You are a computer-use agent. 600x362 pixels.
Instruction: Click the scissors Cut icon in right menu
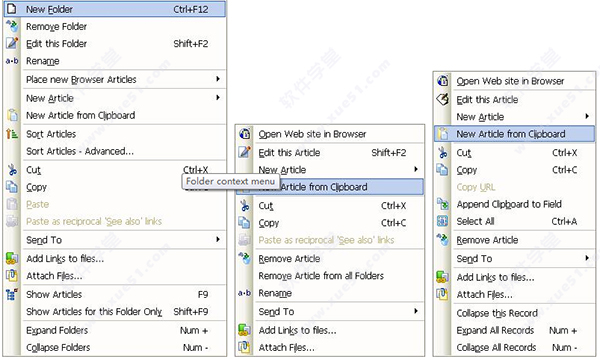[443, 152]
